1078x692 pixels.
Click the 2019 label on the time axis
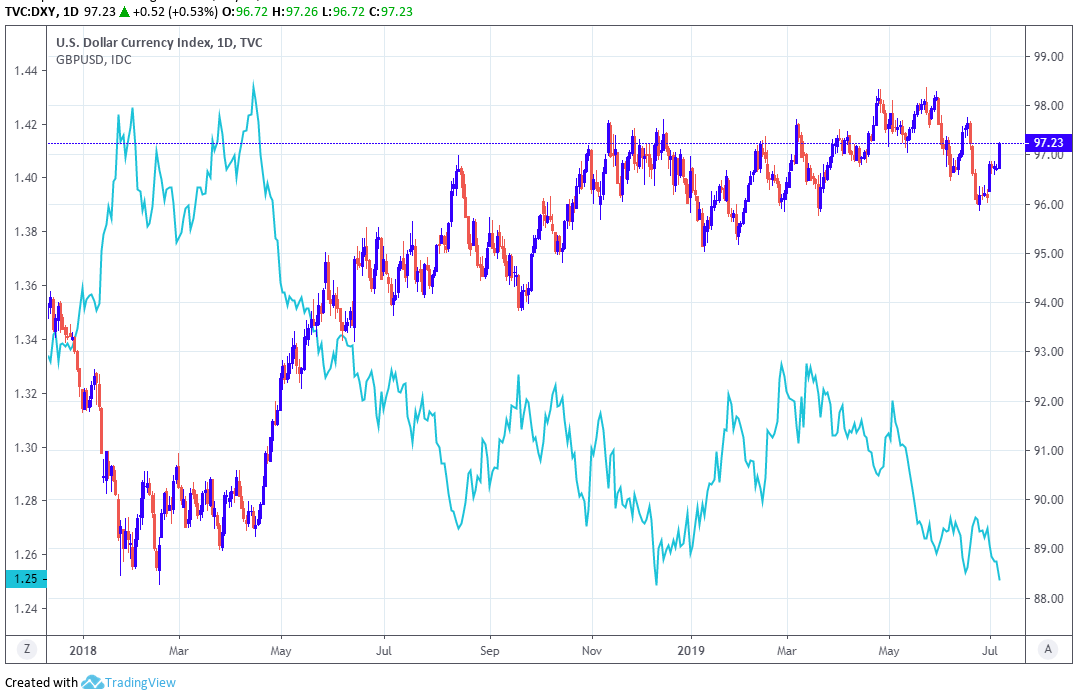(691, 649)
